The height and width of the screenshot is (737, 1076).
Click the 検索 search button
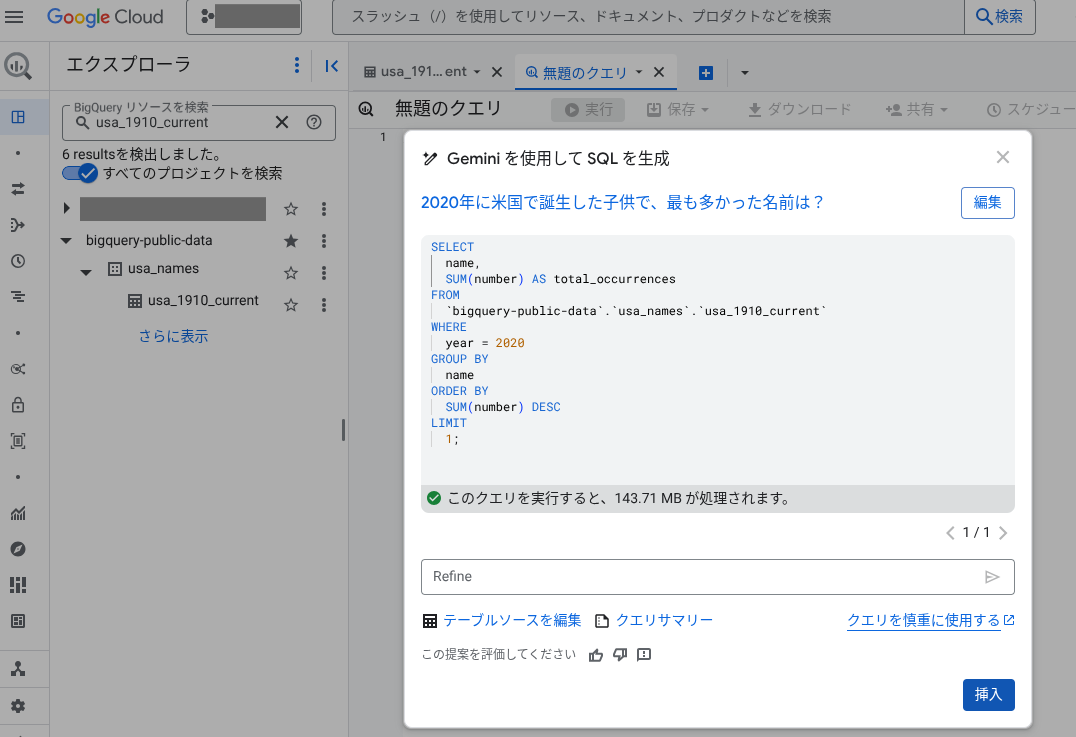[1000, 16]
